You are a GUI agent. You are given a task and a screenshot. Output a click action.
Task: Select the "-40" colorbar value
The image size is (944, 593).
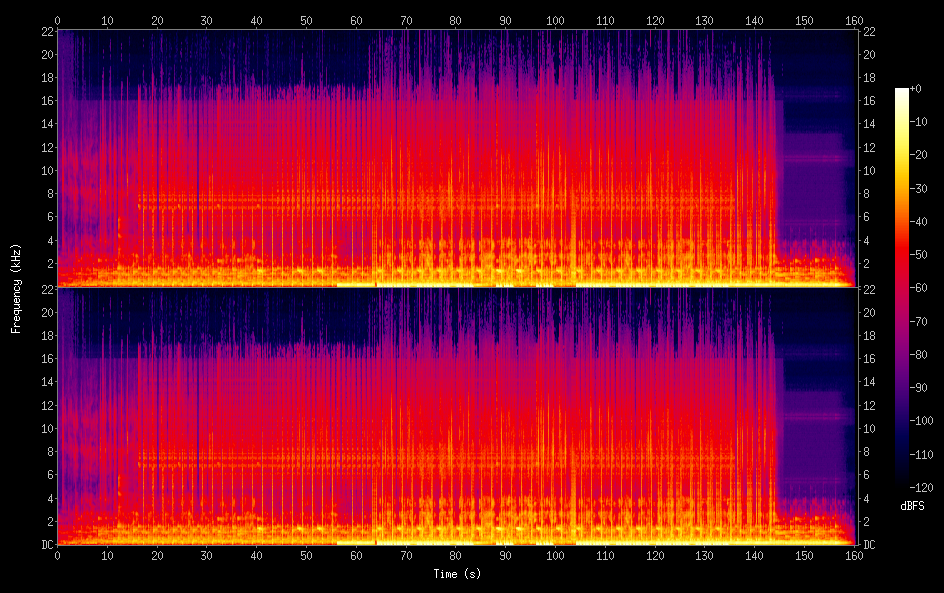click(x=919, y=222)
